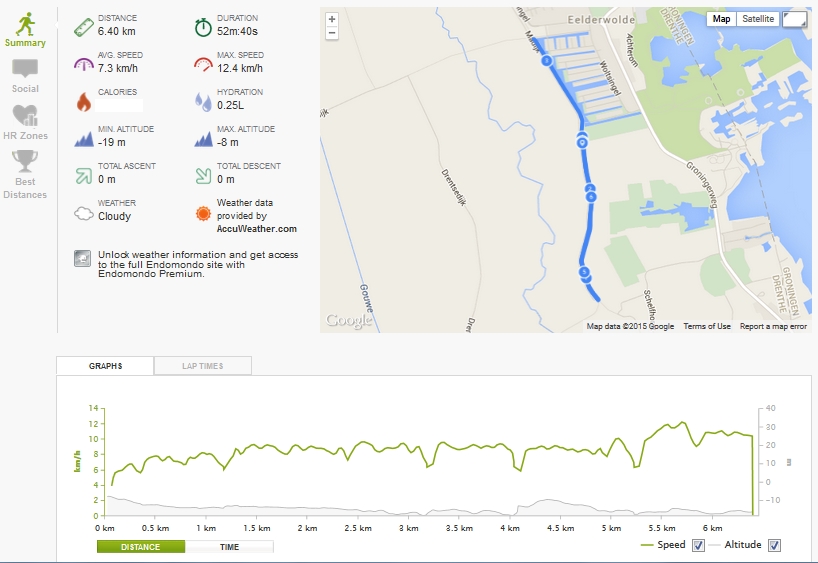Select the DISTANCE axis toggle
This screenshot has width=818, height=563.
tap(141, 547)
